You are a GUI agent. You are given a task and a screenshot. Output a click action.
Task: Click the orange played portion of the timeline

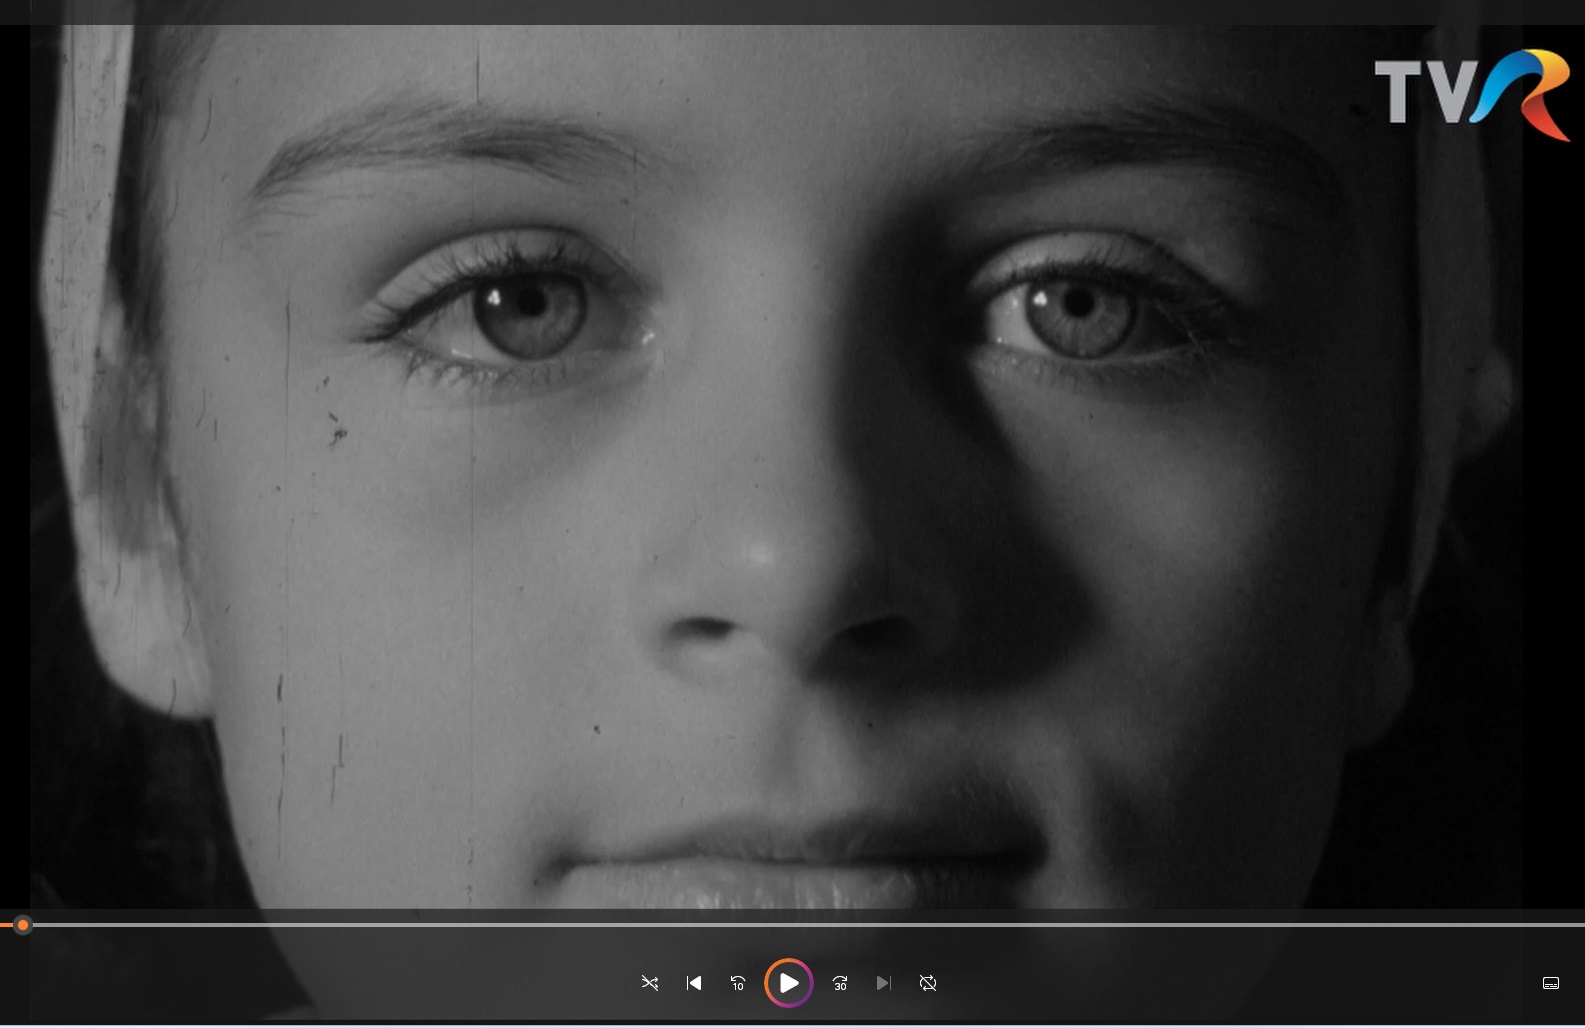[x=6, y=925]
